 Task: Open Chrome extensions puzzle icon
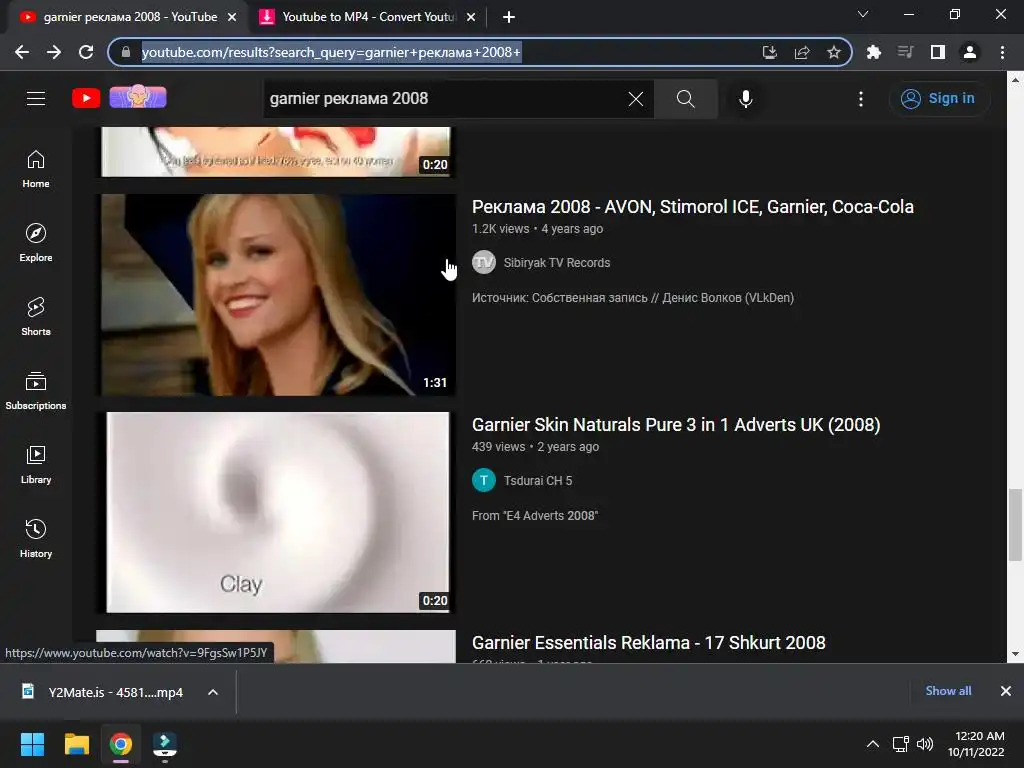tap(874, 52)
